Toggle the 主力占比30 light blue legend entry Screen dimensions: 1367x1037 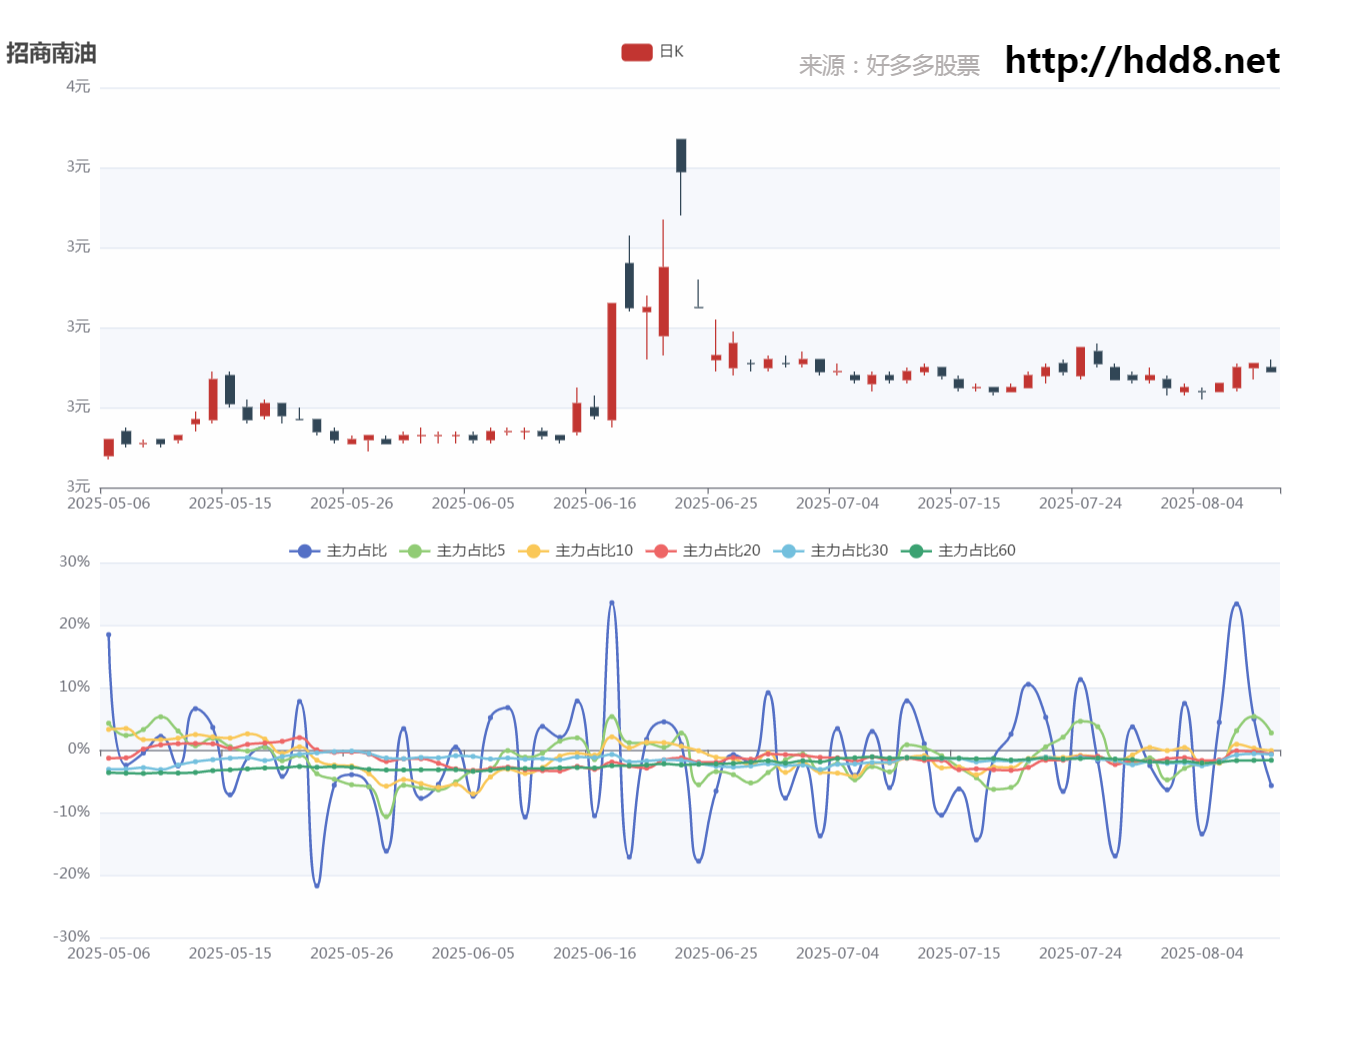[831, 551]
